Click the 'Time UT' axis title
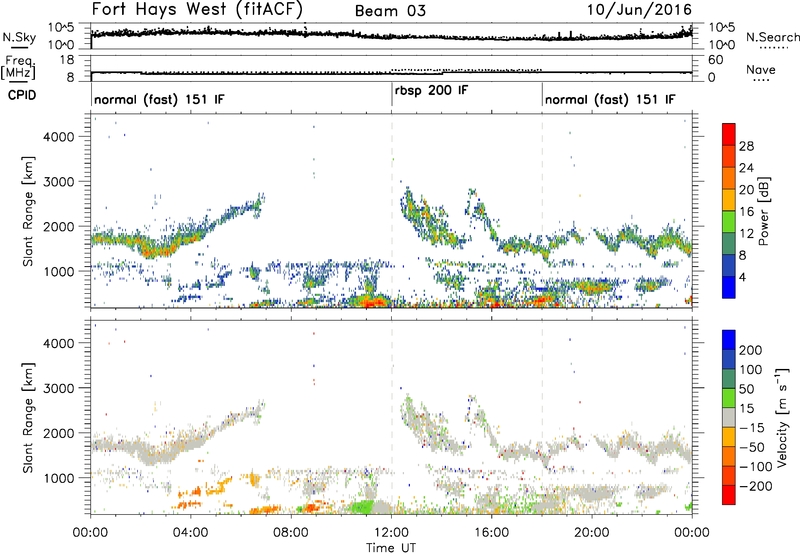Screen dimensions: 800x554 pos(391,547)
